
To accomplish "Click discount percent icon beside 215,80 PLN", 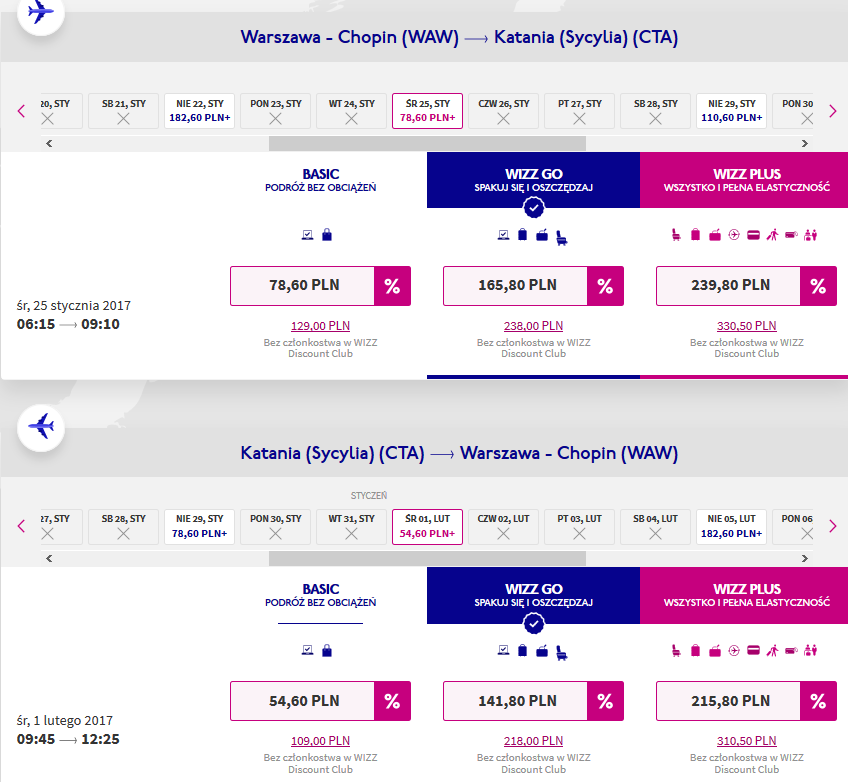I will click(818, 701).
